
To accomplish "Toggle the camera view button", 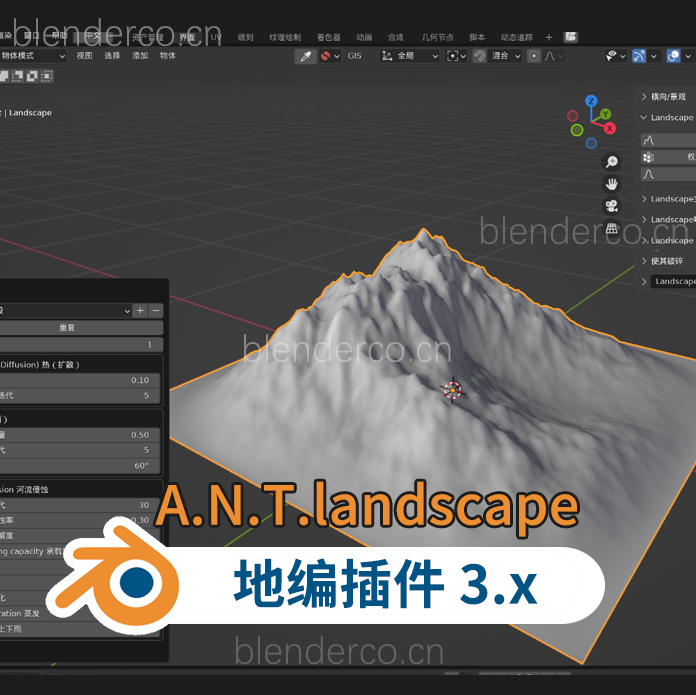I will (612, 206).
